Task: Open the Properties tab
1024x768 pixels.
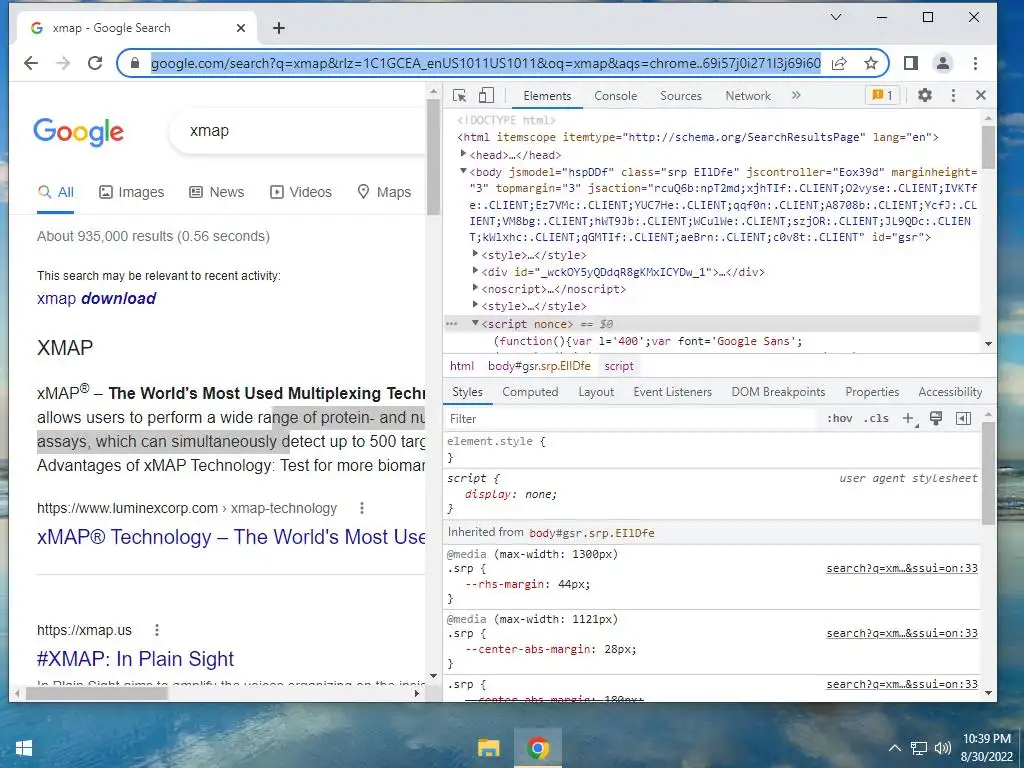Action: pos(872,392)
